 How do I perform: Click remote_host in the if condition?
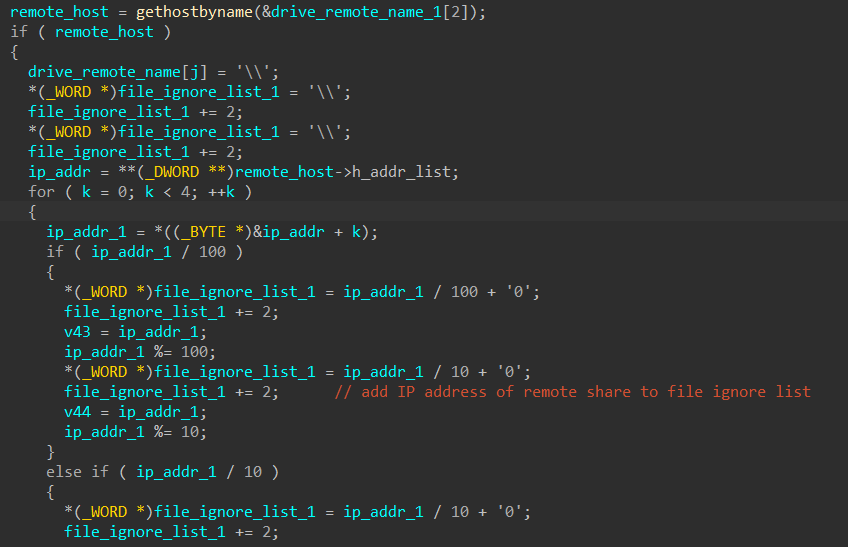tap(104, 32)
